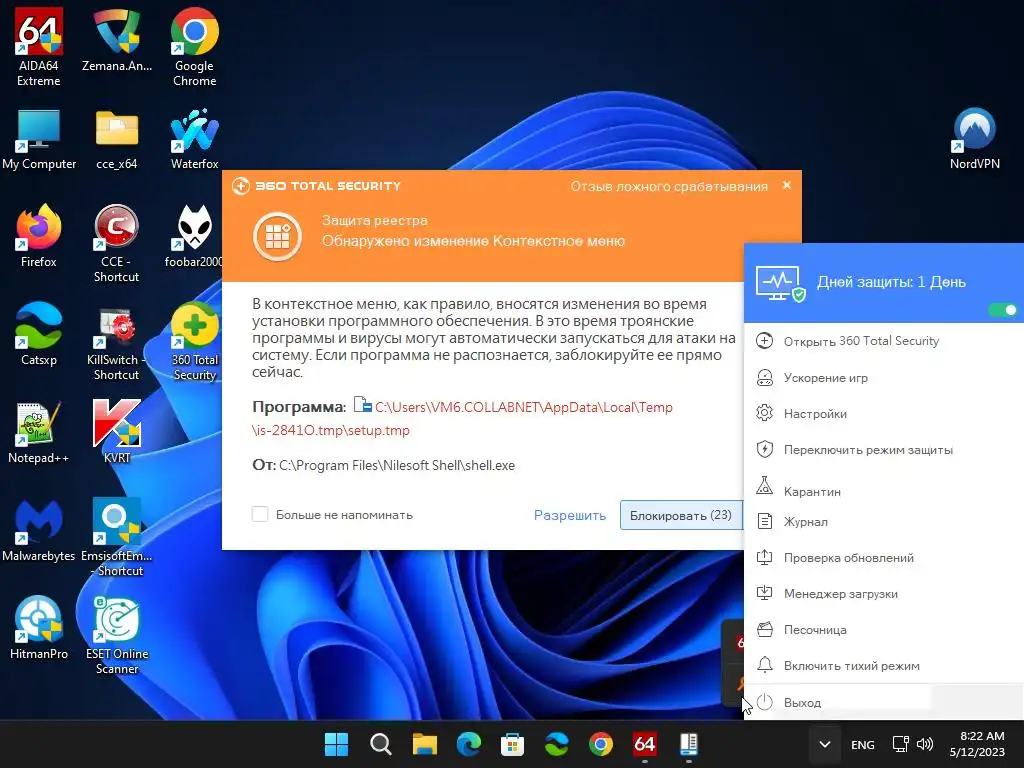Open 'Песочница' menu entry

(x=884, y=630)
